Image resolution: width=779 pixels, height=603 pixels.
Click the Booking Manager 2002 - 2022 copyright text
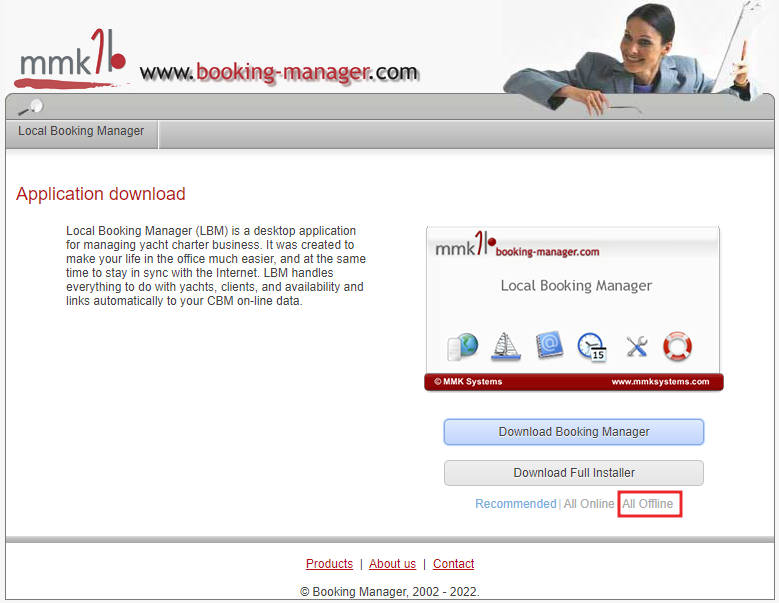pyautogui.click(x=390, y=592)
